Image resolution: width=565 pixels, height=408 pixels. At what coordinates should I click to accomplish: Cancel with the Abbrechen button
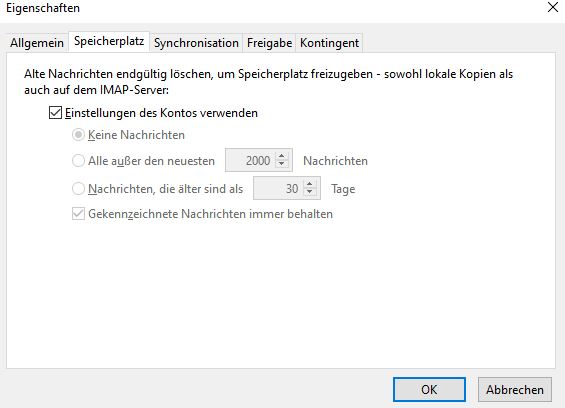(515, 389)
